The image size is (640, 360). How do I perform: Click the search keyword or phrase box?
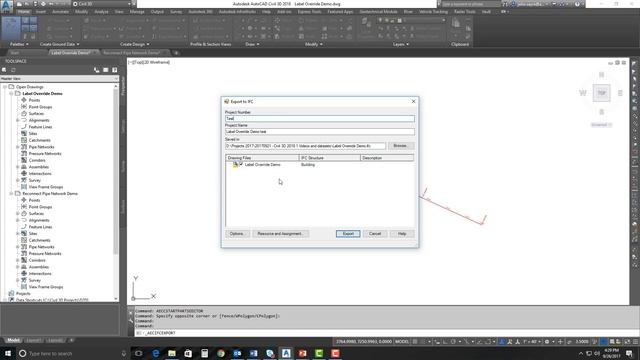click(x=470, y=4)
